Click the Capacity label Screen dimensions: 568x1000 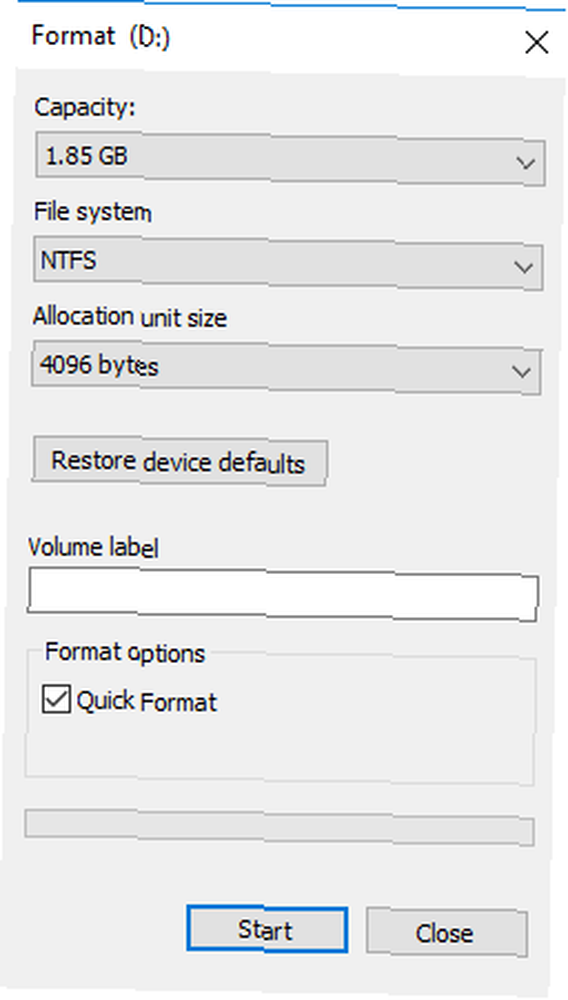pos(85,107)
